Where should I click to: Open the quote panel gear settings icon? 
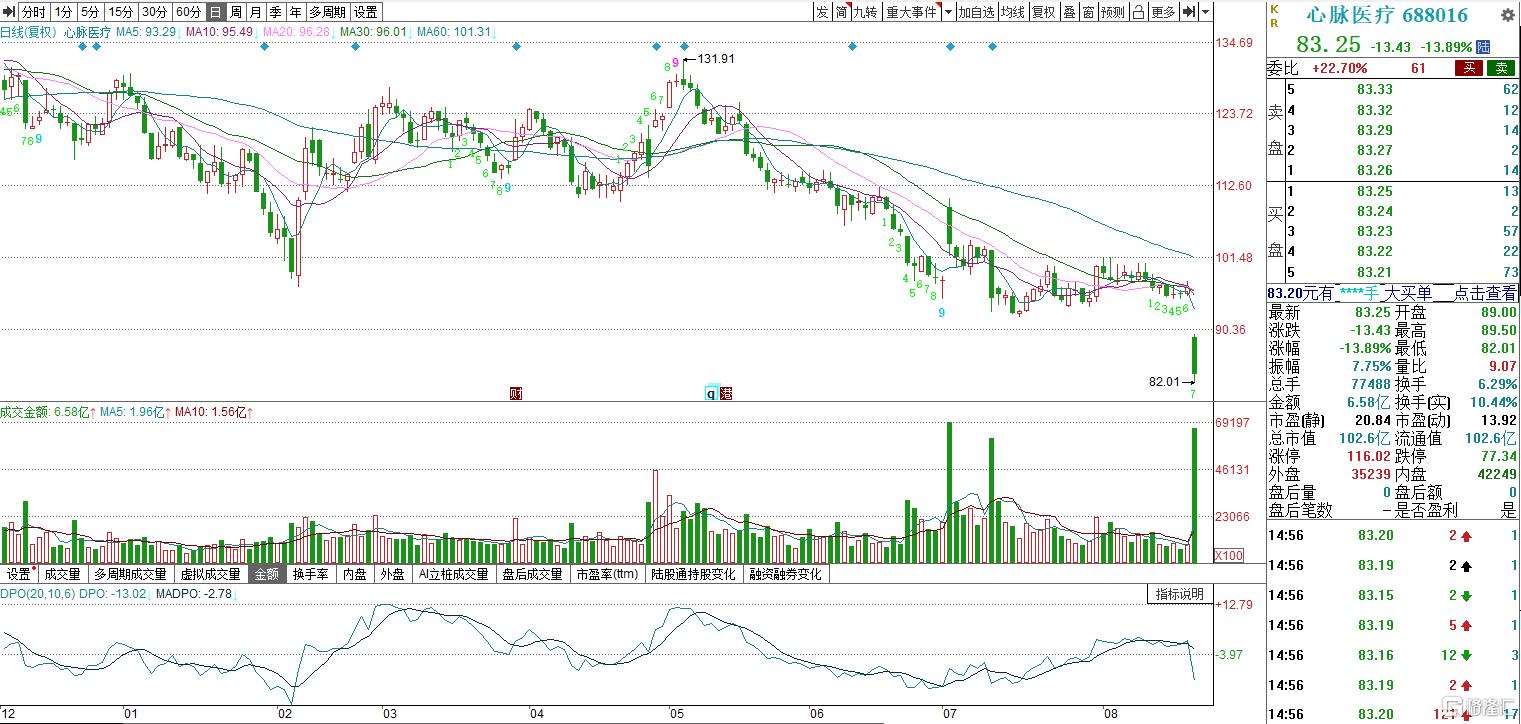1507,15
